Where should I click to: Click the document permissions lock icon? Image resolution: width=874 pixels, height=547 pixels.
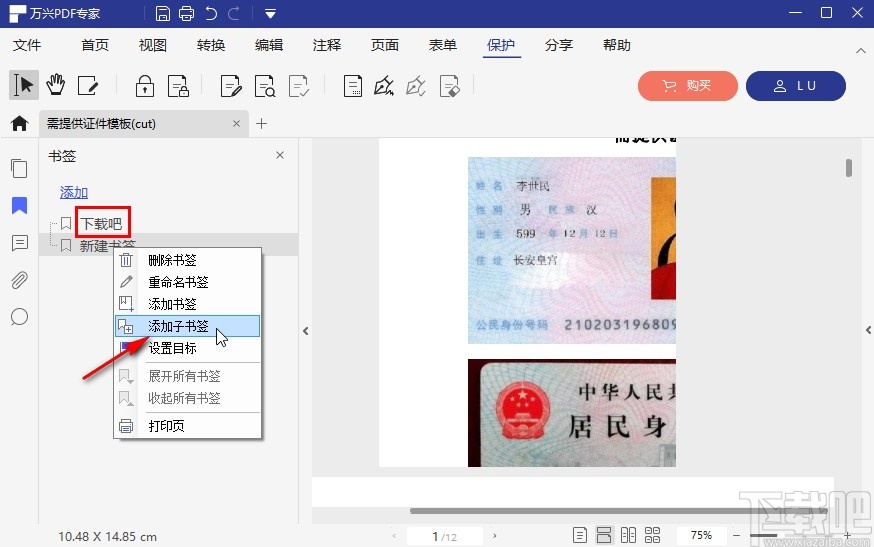pos(178,86)
